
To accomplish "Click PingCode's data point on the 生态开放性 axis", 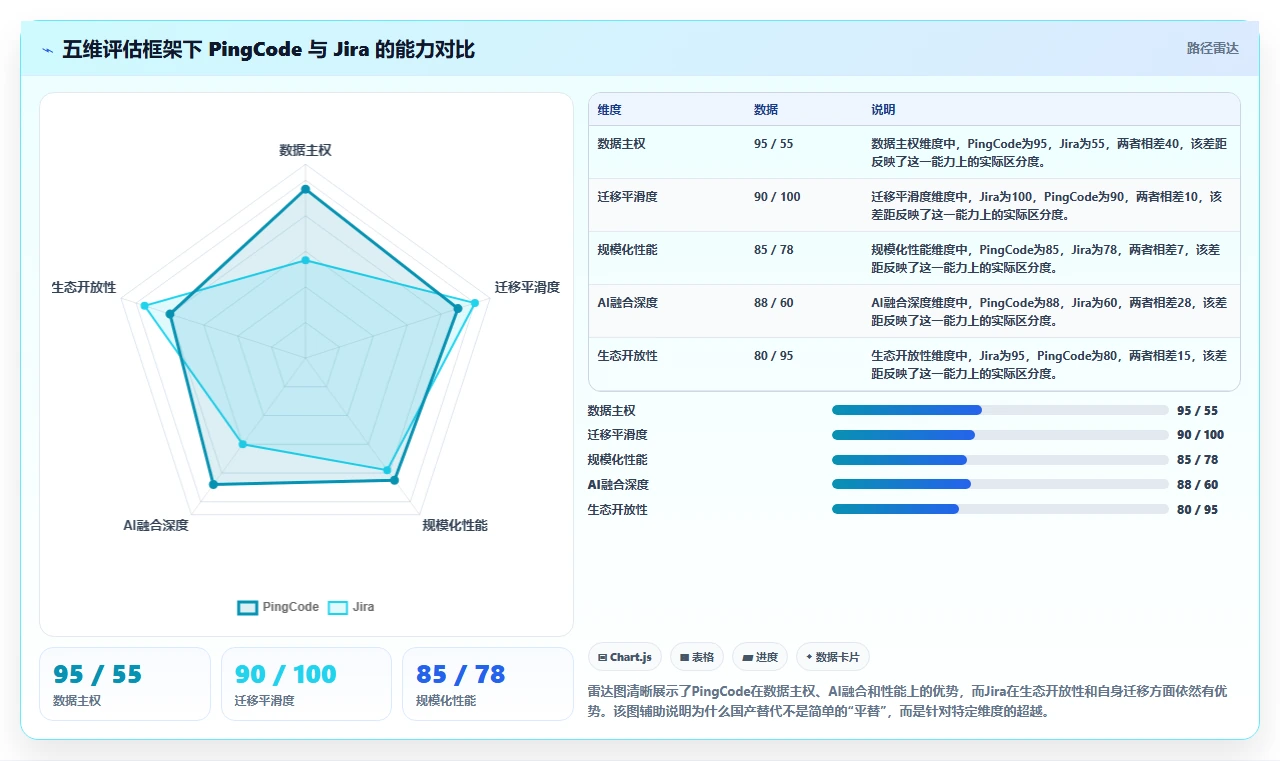I will click(170, 314).
